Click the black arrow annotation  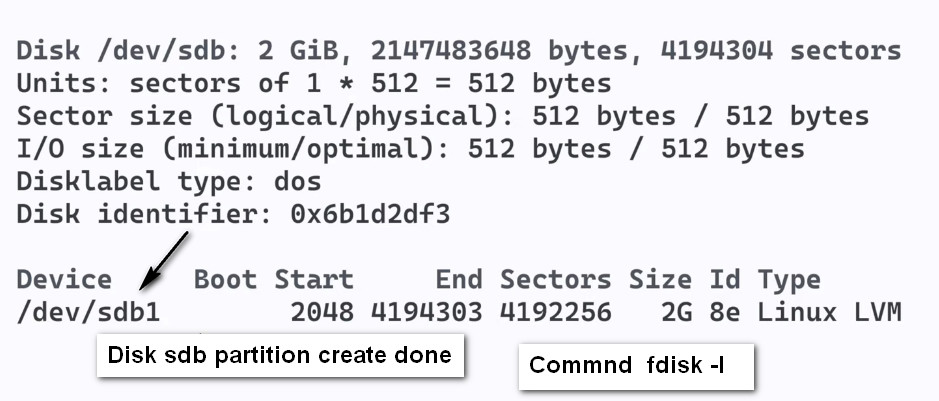pyautogui.click(x=163, y=261)
